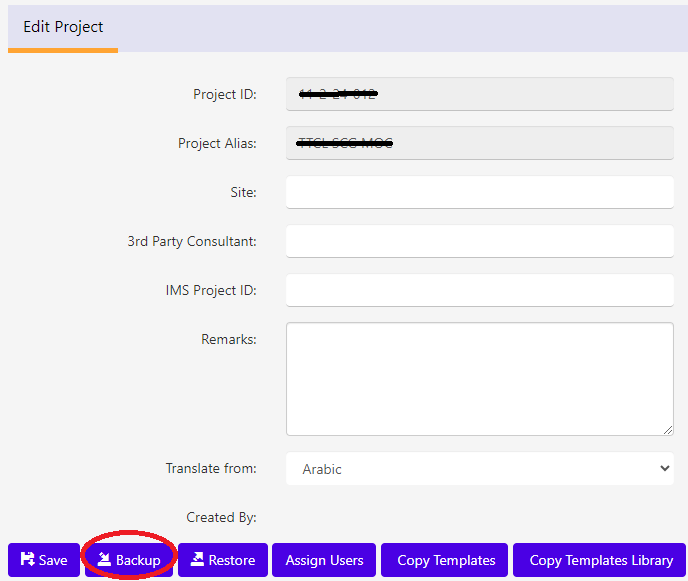Select the Edit Project tab
This screenshot has height=581, width=688.
coord(63,28)
